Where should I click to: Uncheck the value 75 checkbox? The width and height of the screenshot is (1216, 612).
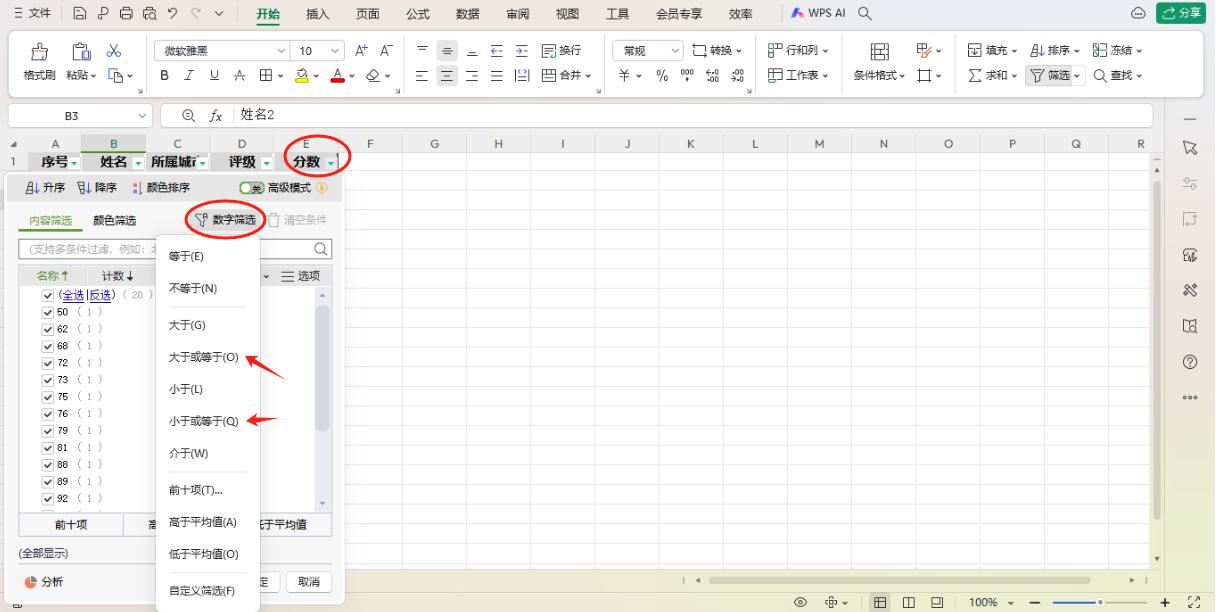click(x=47, y=397)
